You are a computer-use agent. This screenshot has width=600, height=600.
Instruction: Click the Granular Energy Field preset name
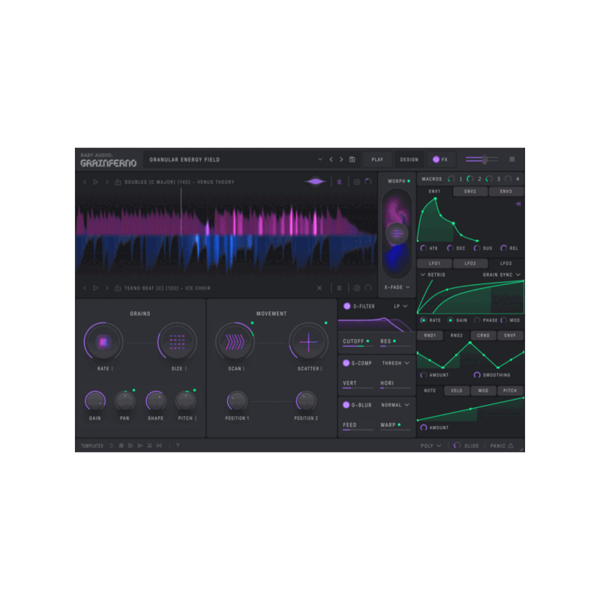pyautogui.click(x=184, y=160)
